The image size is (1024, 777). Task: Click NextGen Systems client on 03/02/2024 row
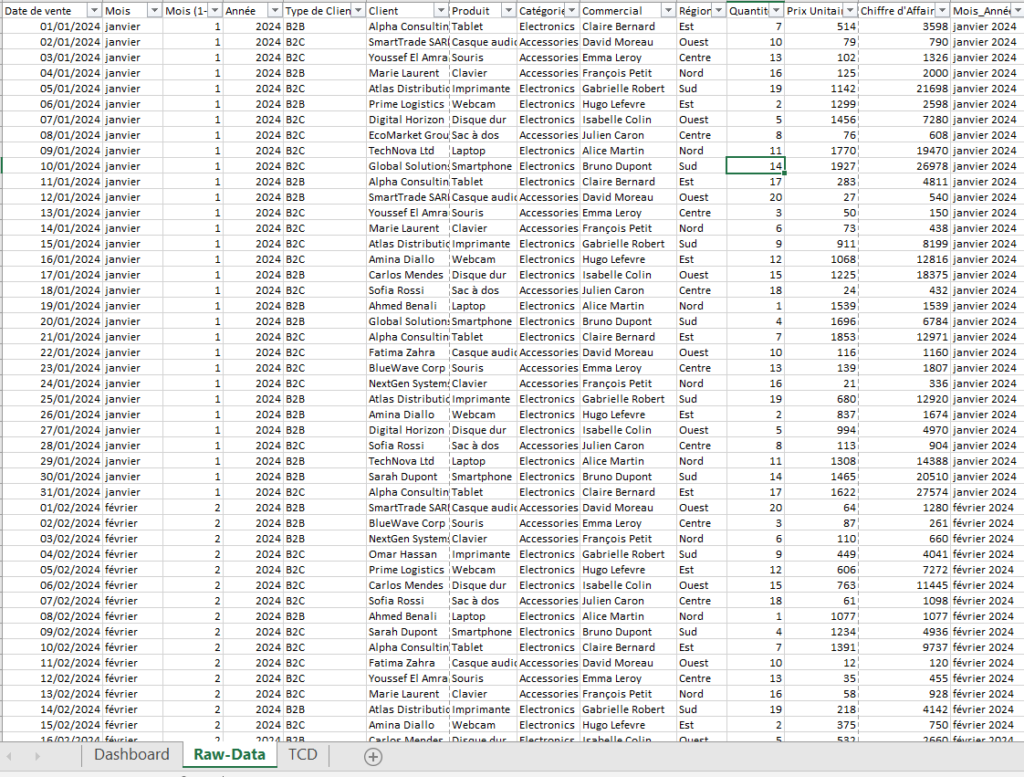coord(408,539)
